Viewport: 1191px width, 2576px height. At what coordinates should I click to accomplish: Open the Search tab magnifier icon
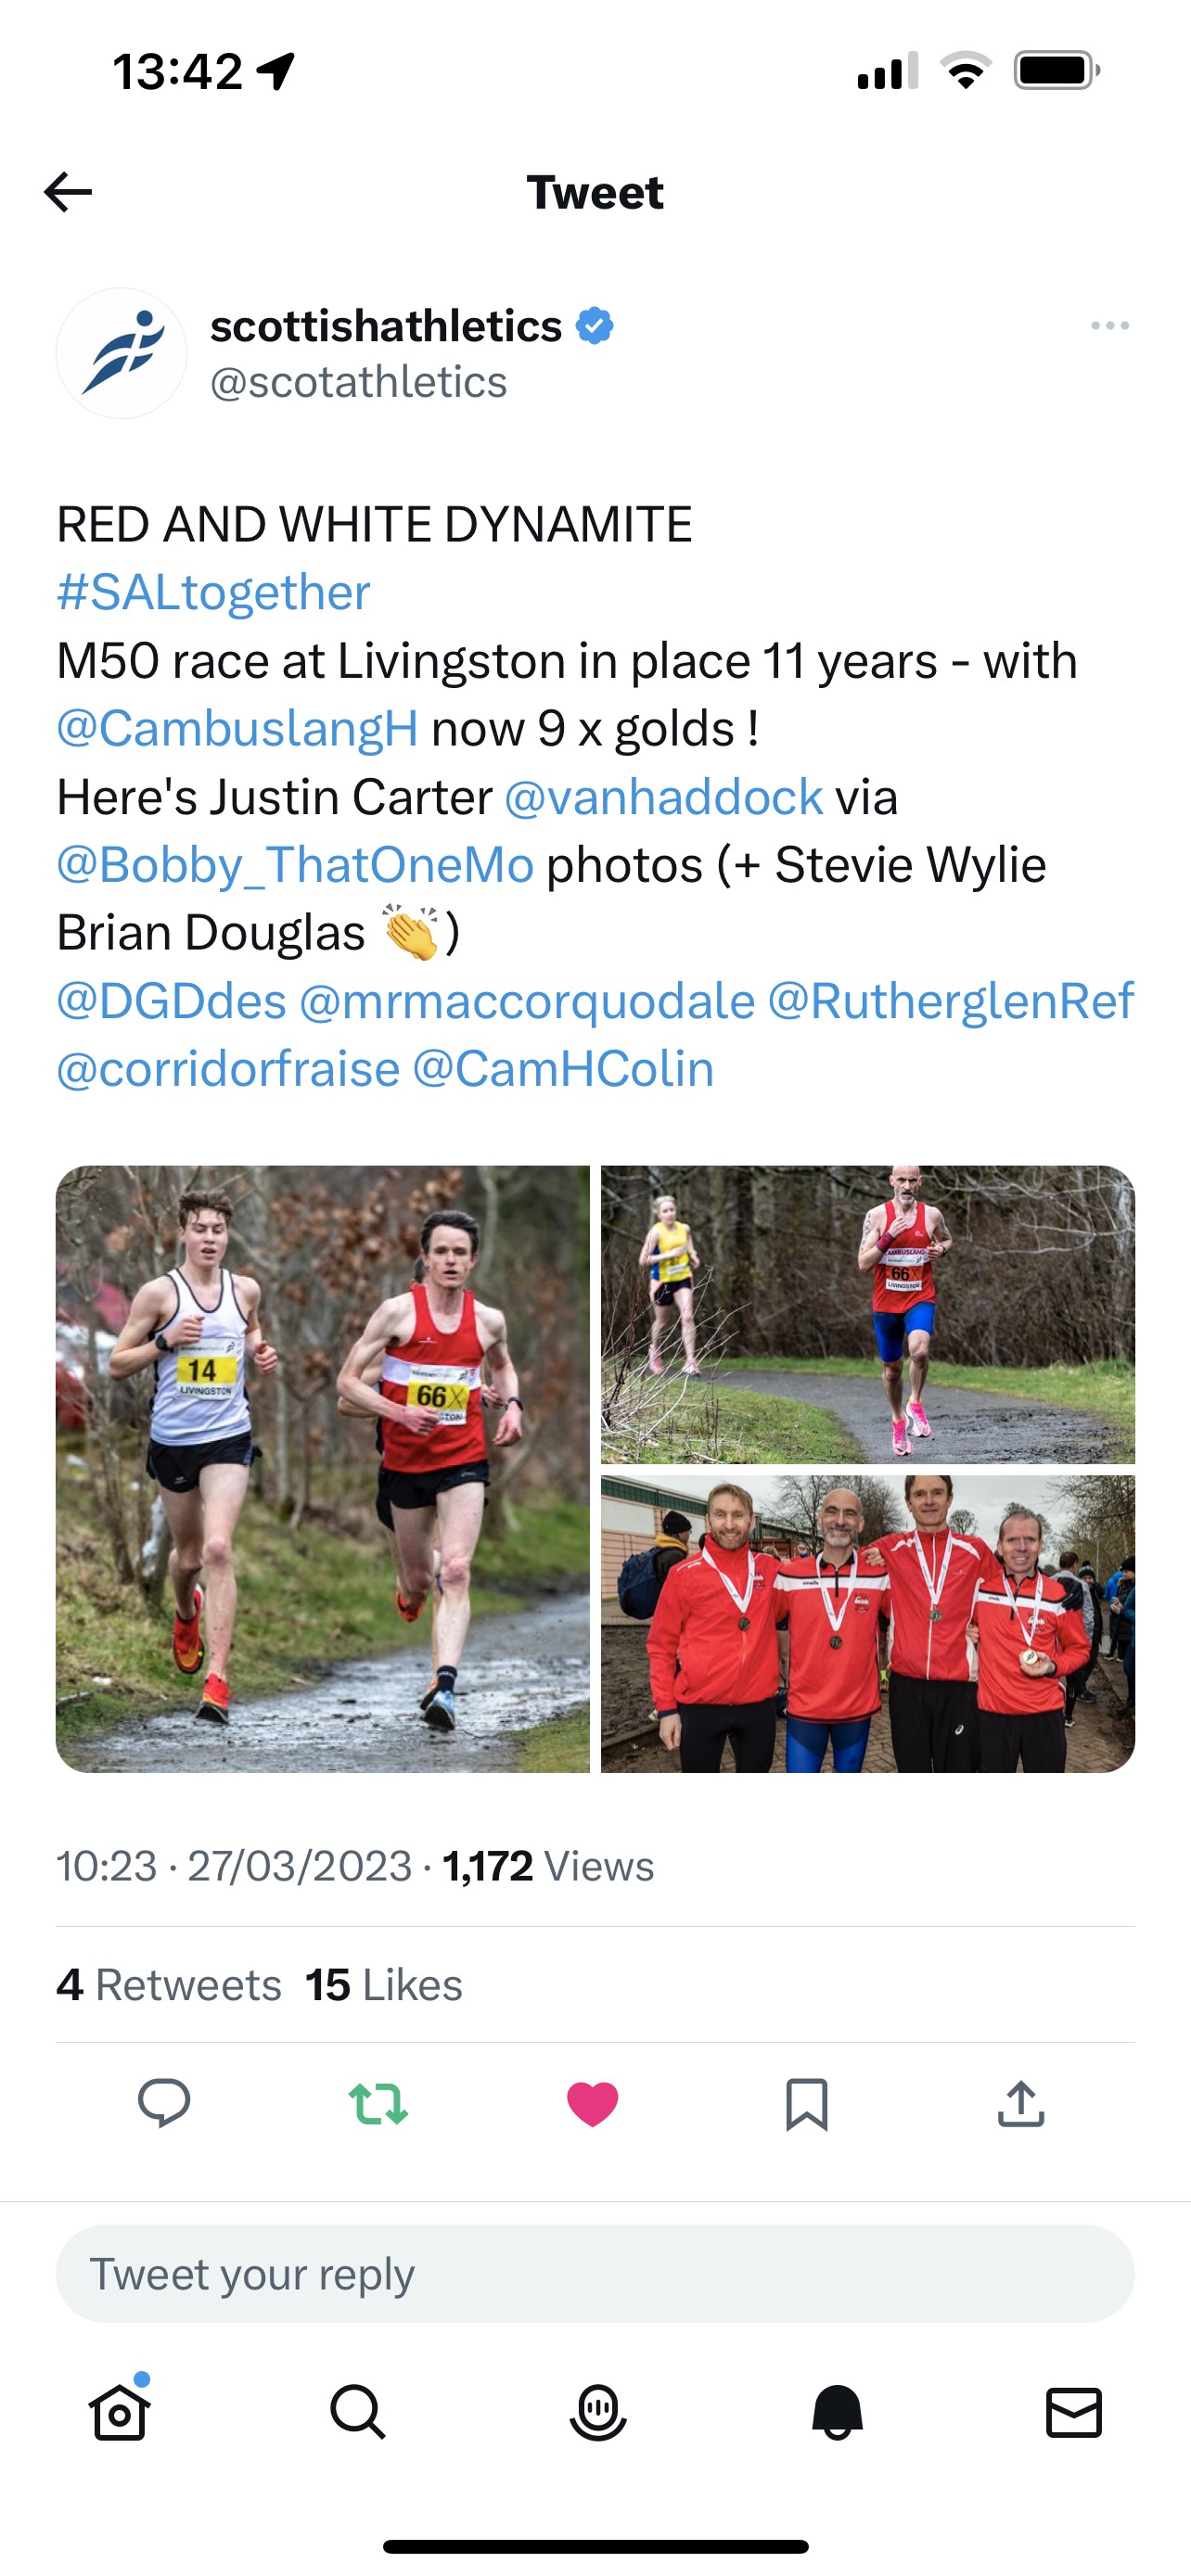point(358,2413)
